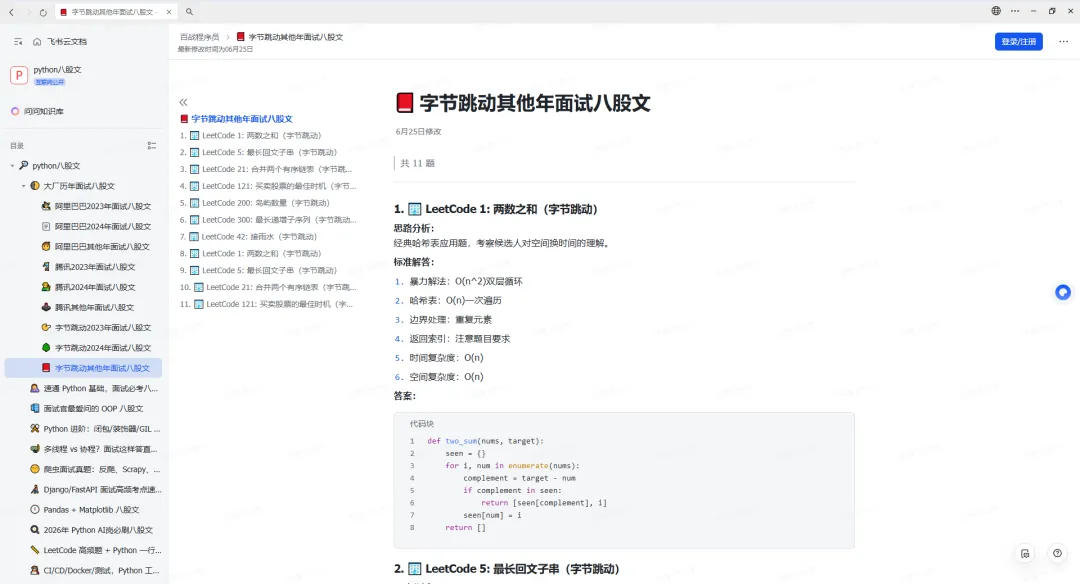Click the bottom-right feedback icon
This screenshot has width=1080, height=584.
pos(1025,553)
